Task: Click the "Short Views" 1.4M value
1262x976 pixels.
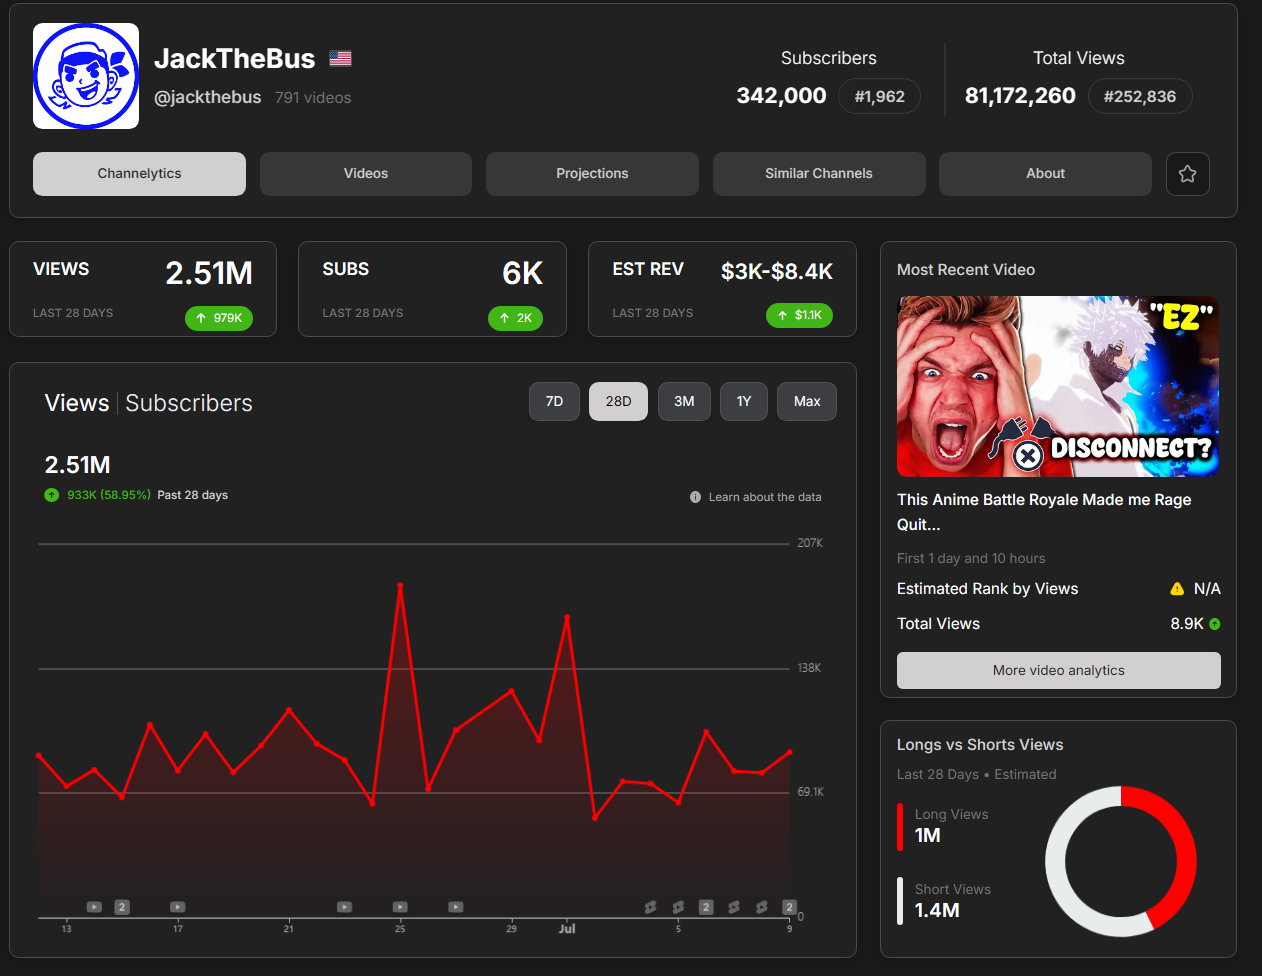Action: pyautogui.click(x=937, y=911)
